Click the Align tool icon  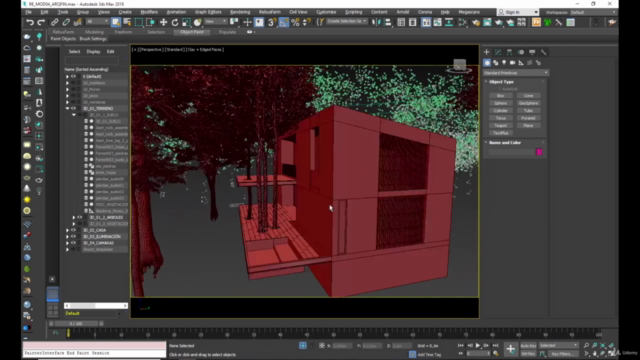click(x=387, y=22)
